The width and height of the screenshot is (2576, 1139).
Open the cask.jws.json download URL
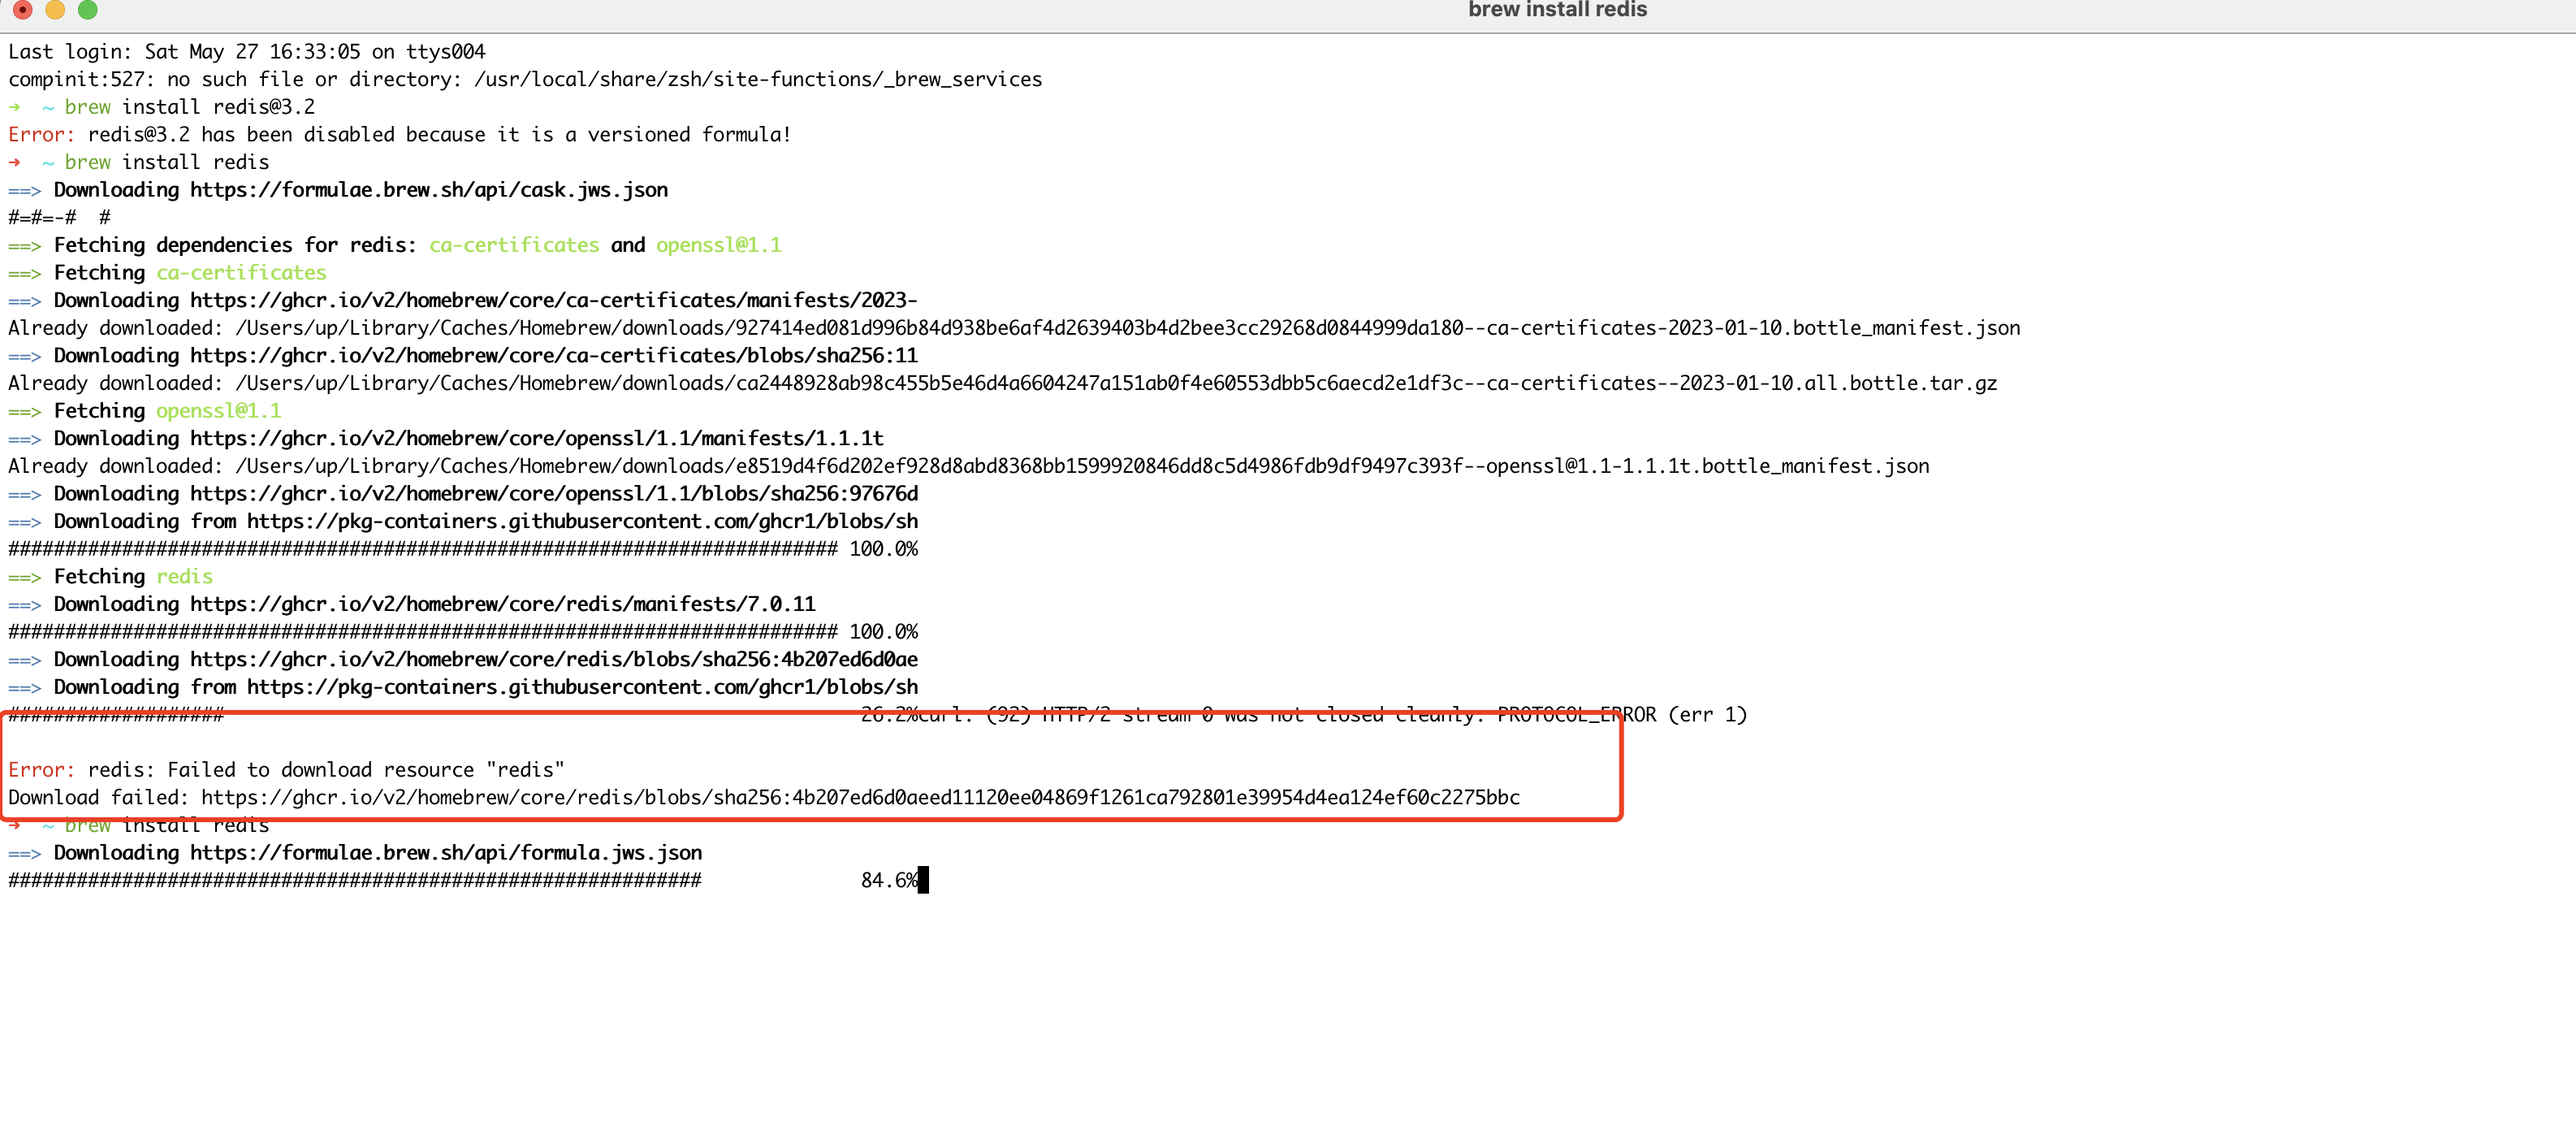[428, 190]
